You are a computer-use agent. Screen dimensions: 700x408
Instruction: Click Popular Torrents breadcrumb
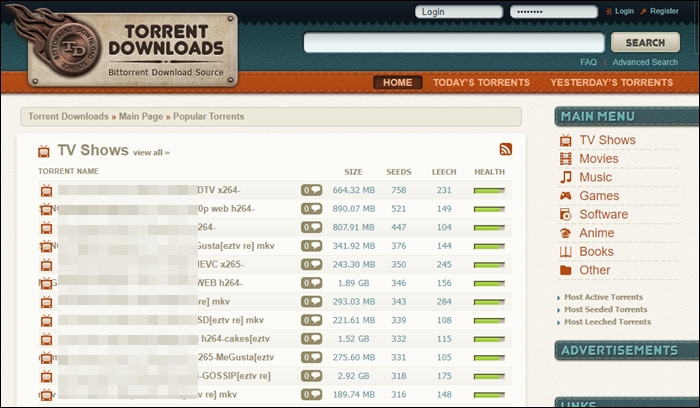pyautogui.click(x=208, y=117)
